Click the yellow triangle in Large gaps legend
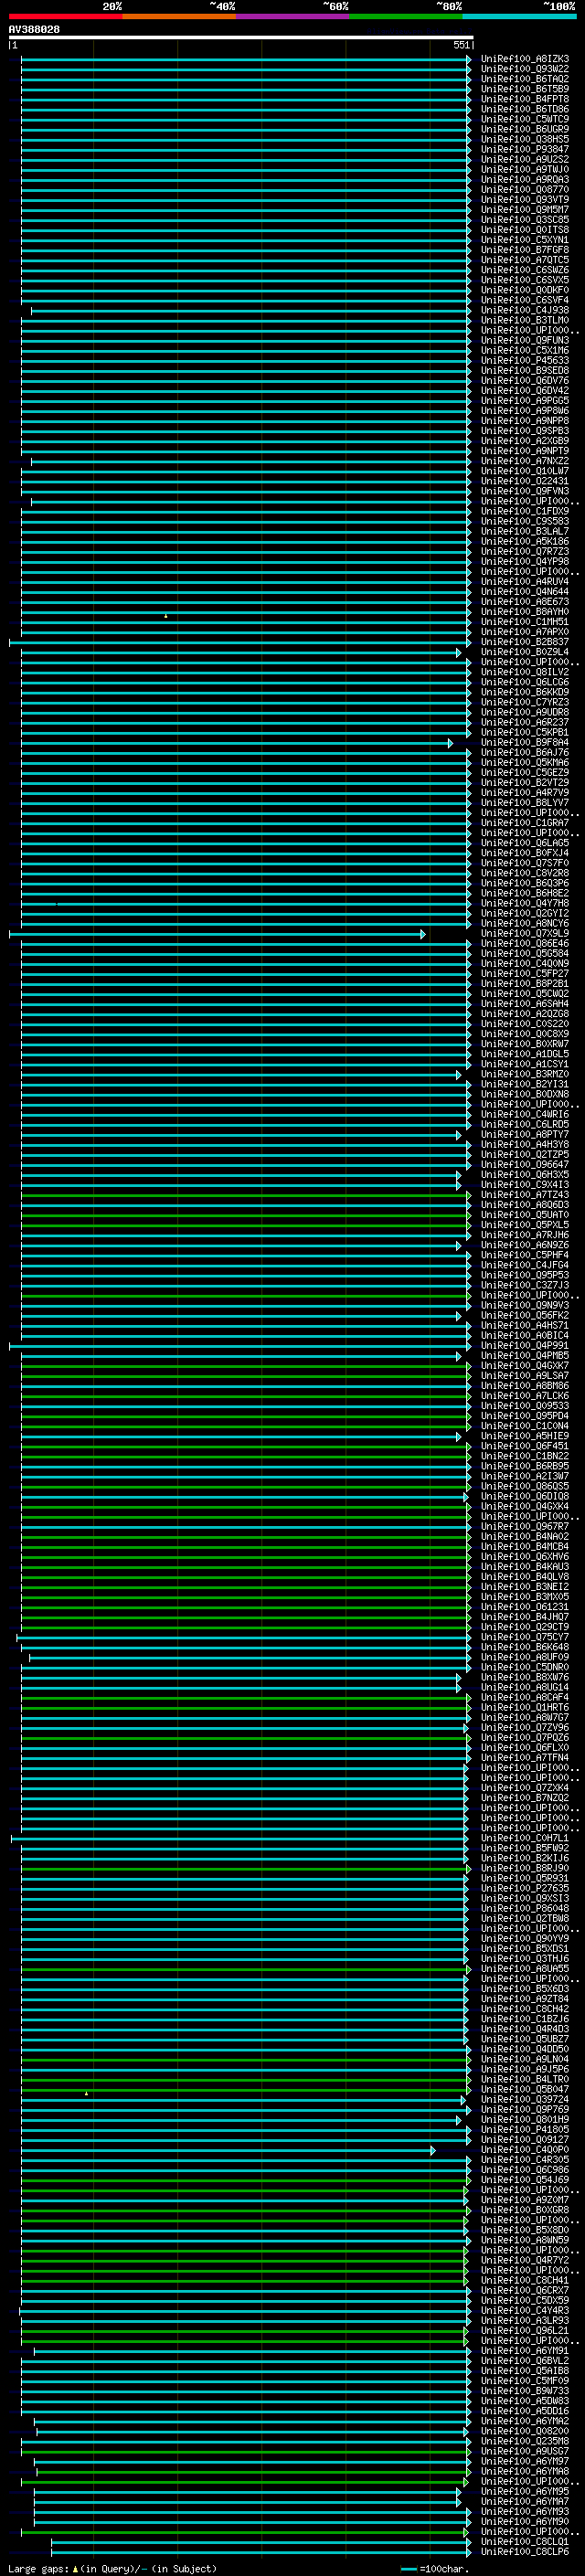This screenshot has height=2576, width=585. [x=75, y=2568]
